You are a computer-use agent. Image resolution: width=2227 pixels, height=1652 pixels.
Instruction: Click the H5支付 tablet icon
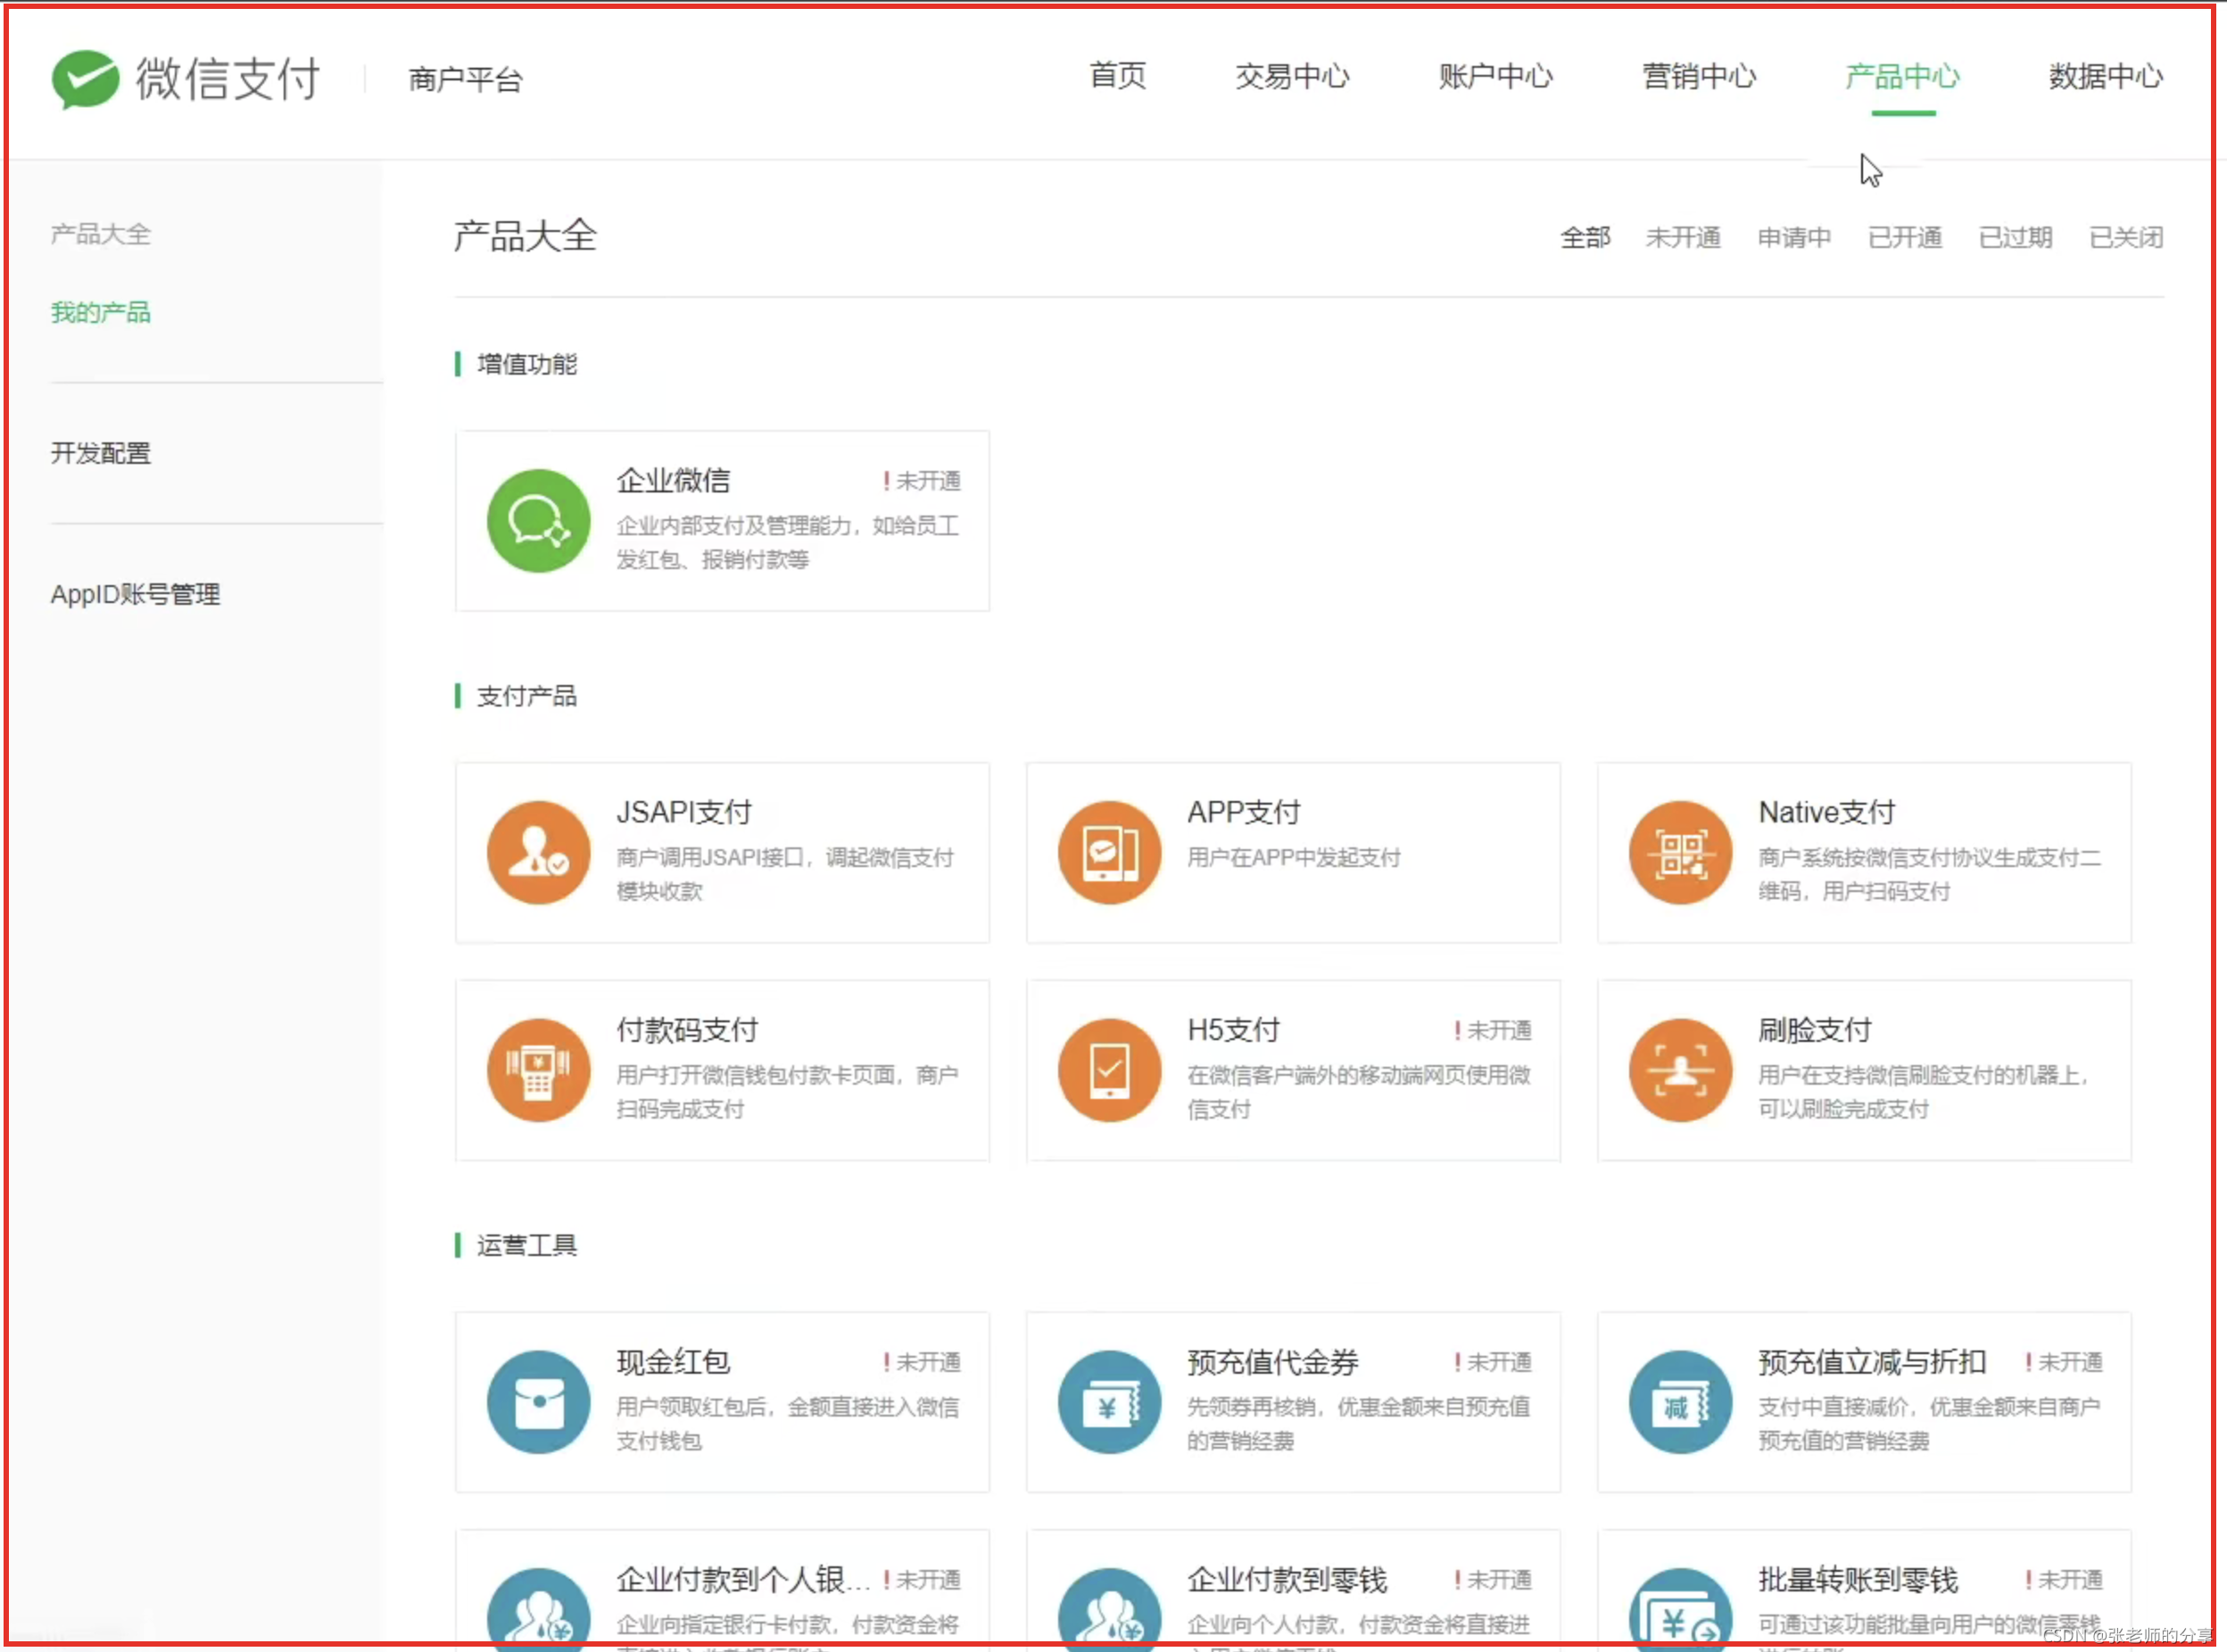click(x=1109, y=1070)
